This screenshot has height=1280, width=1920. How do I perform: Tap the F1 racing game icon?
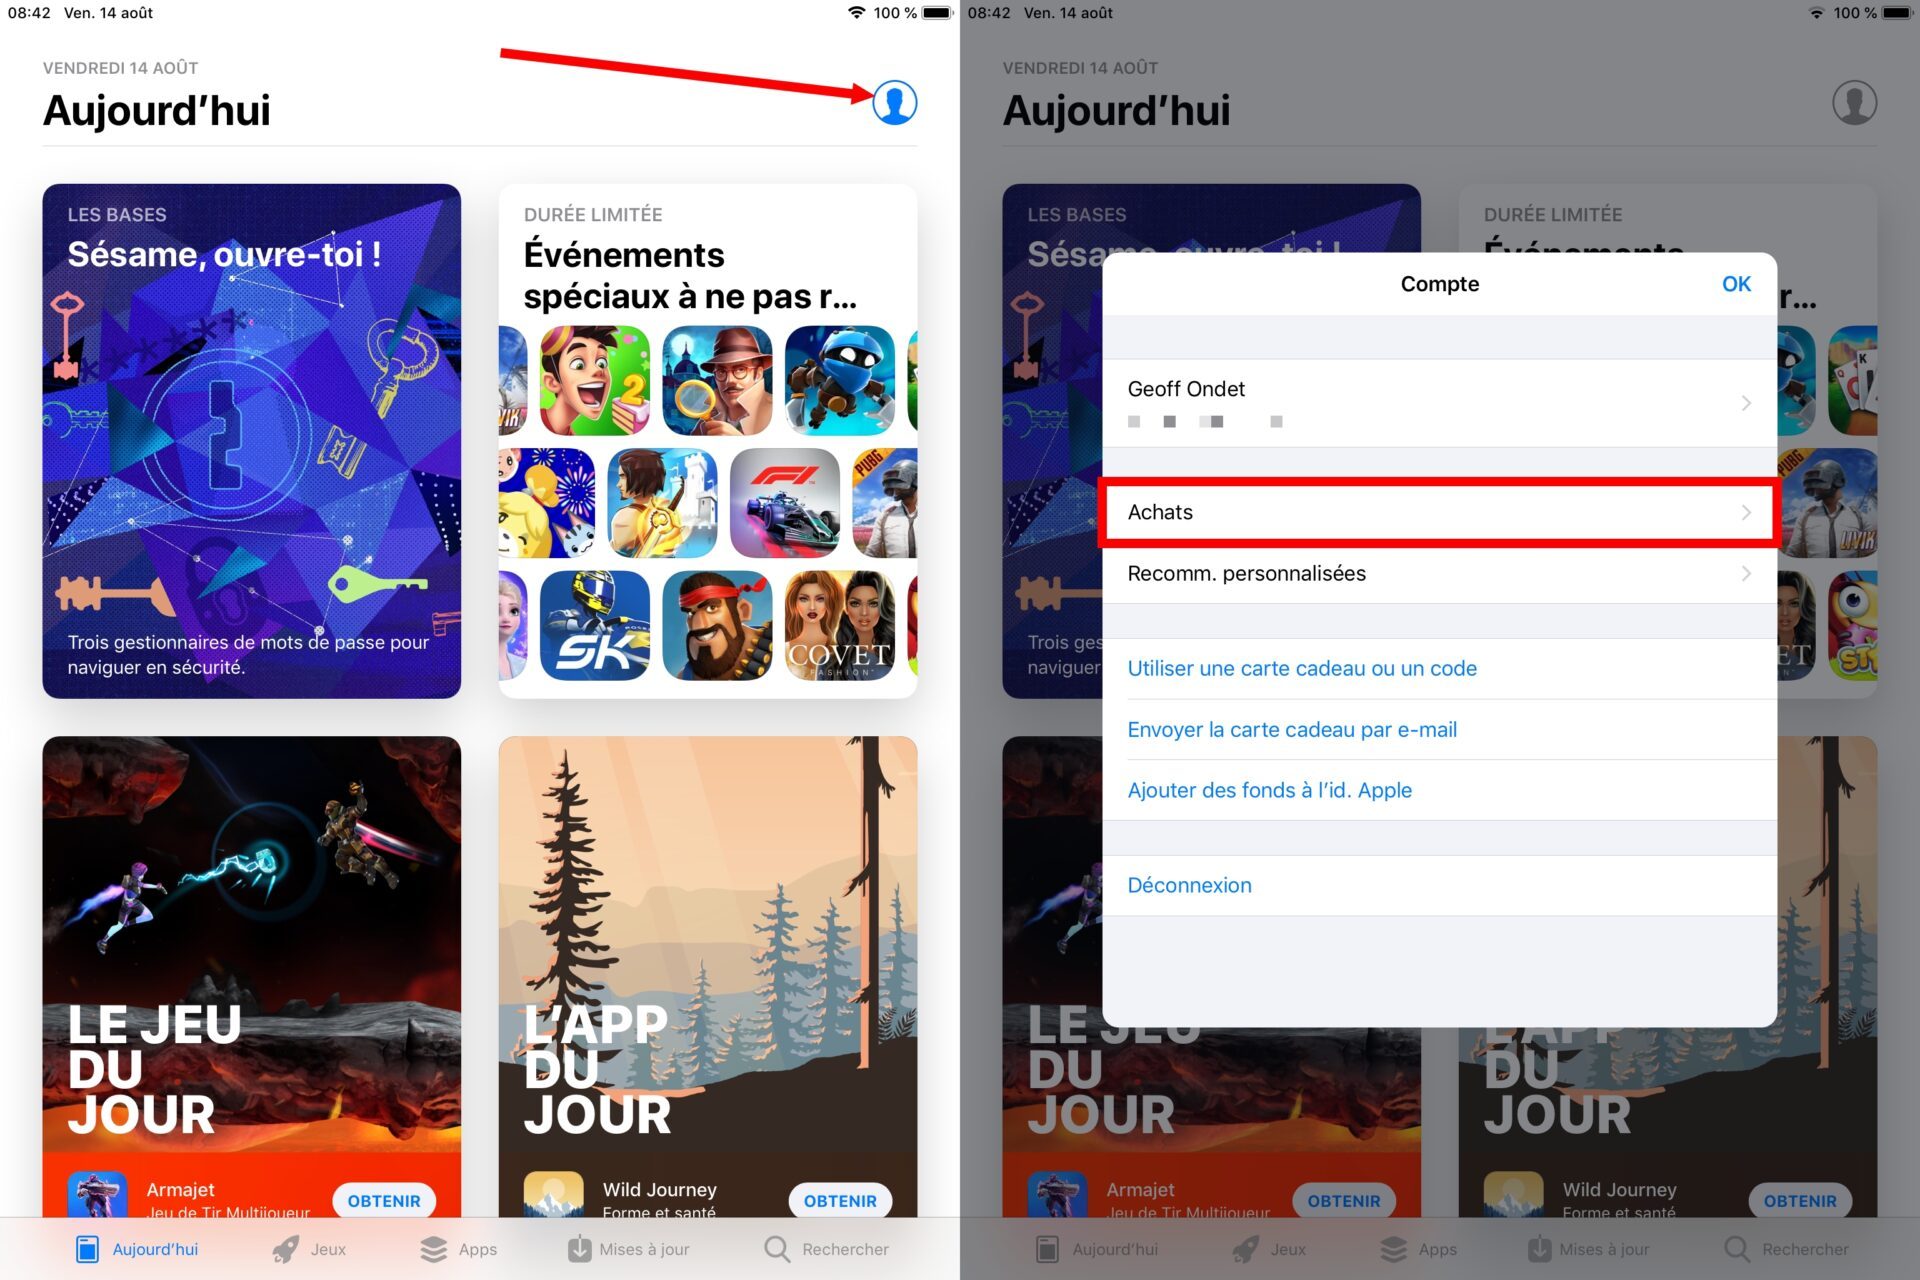tap(785, 503)
